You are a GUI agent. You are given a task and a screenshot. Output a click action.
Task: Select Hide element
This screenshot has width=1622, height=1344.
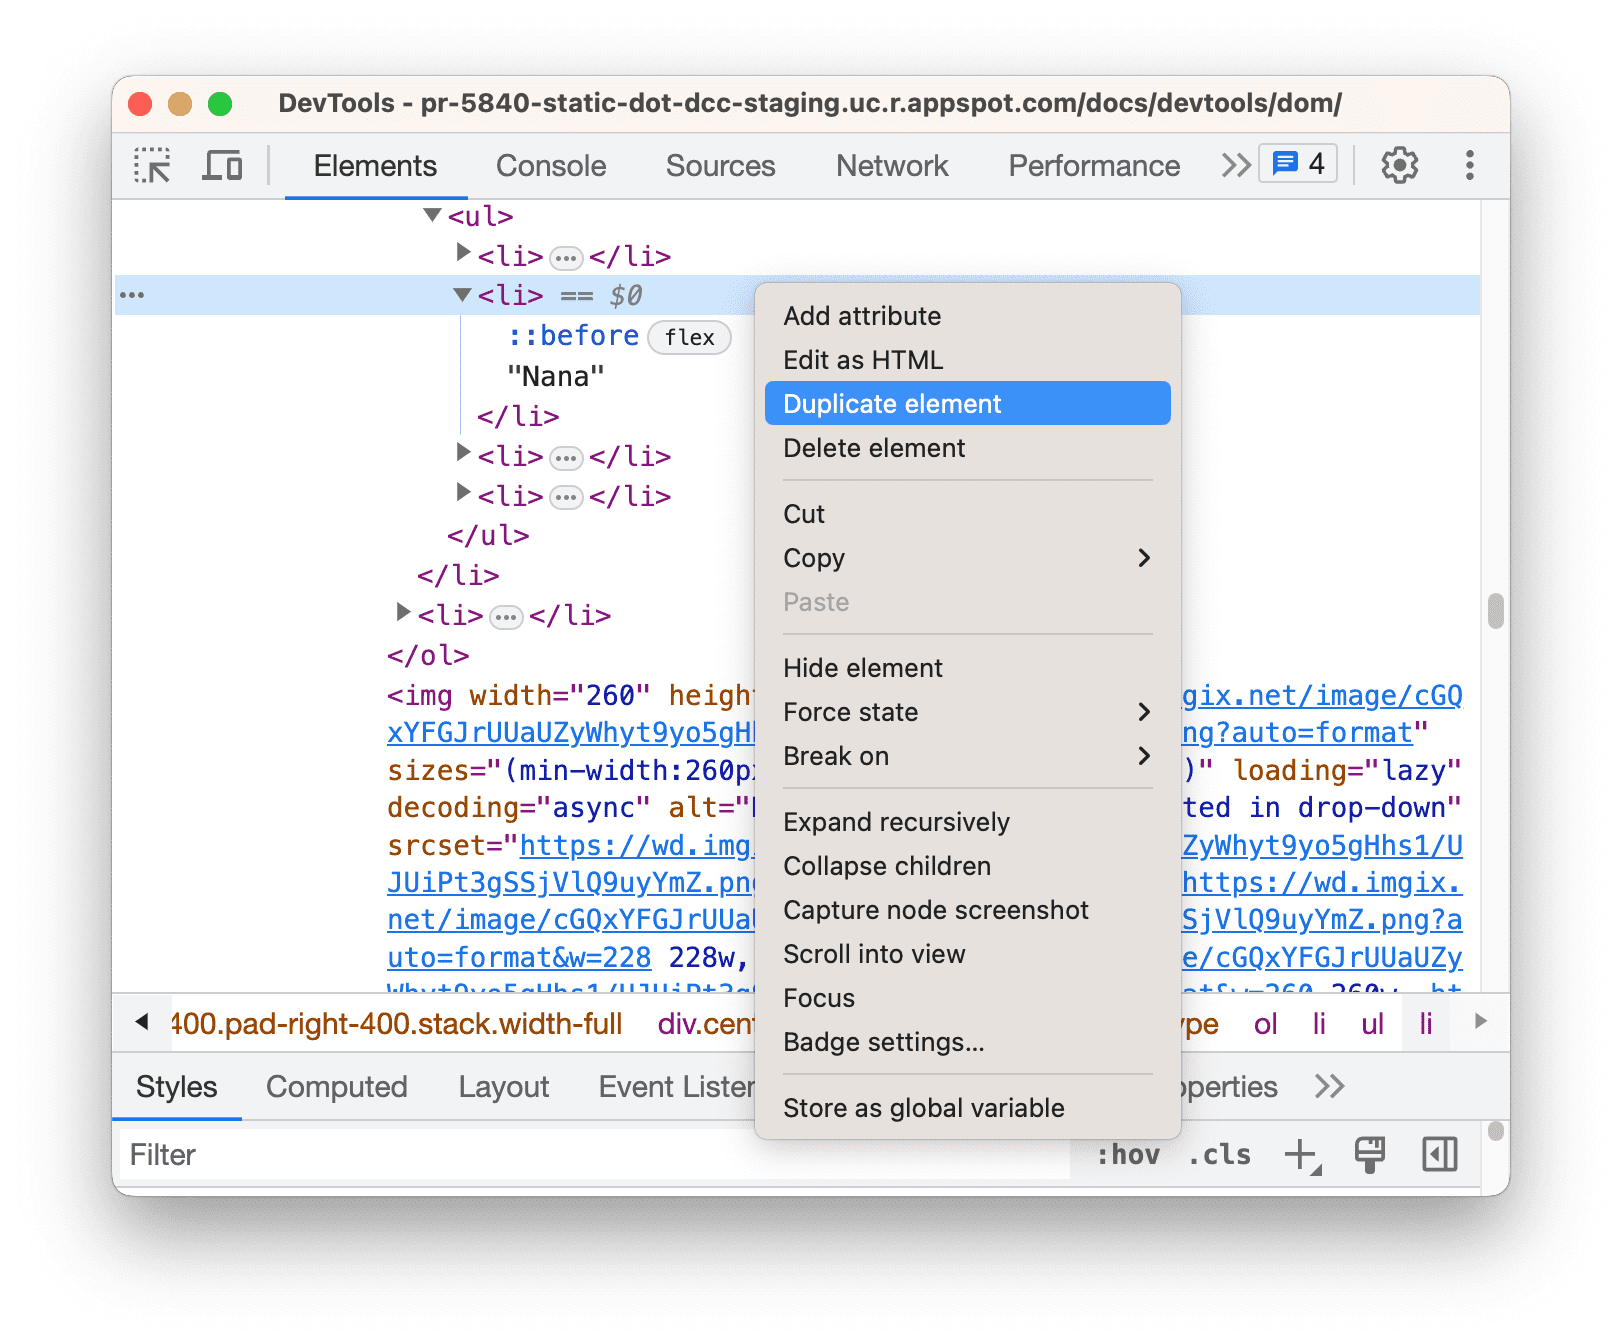967,668
